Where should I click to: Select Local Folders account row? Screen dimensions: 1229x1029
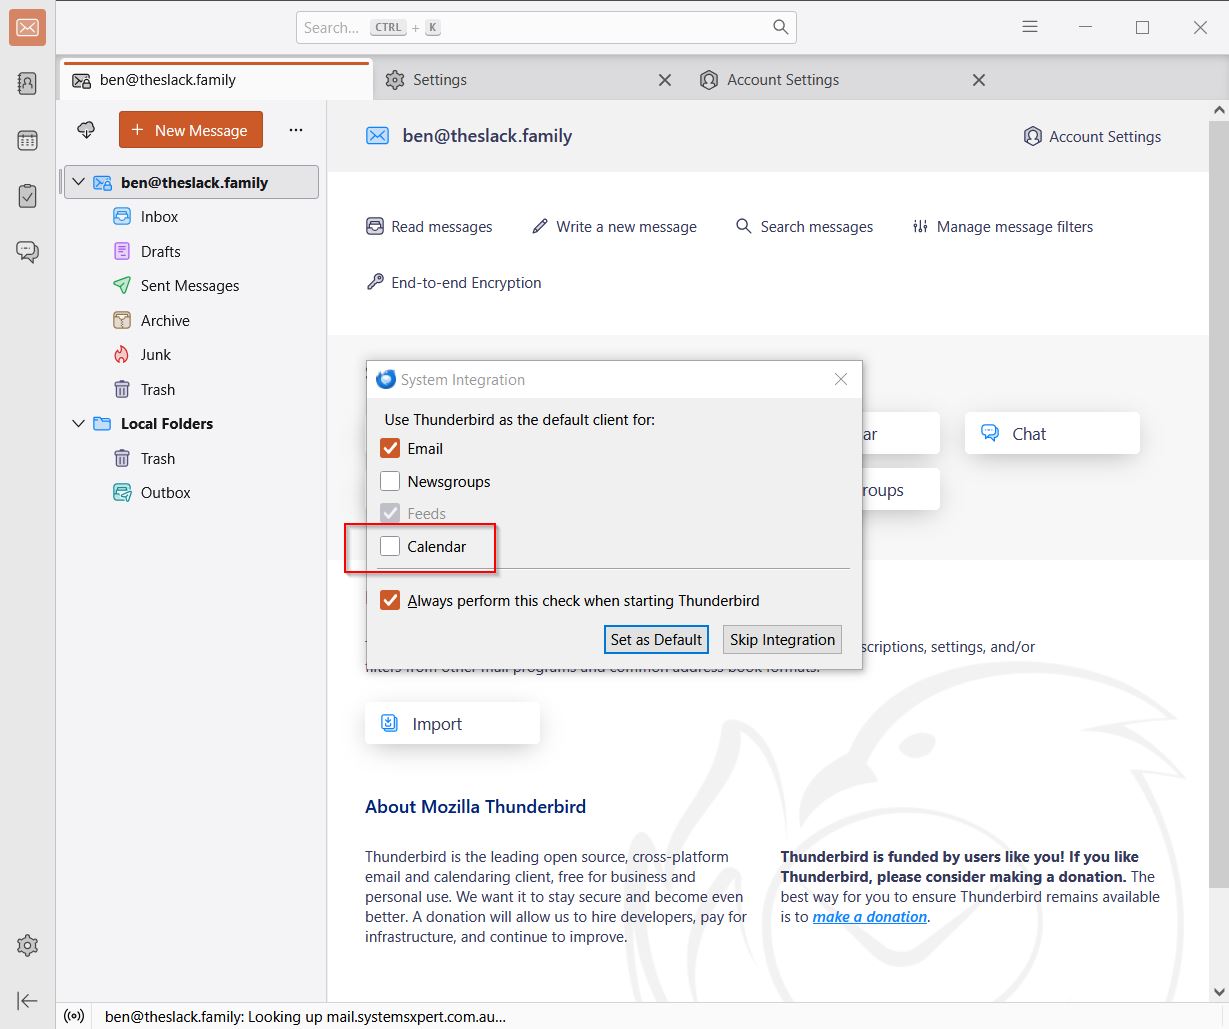(191, 424)
